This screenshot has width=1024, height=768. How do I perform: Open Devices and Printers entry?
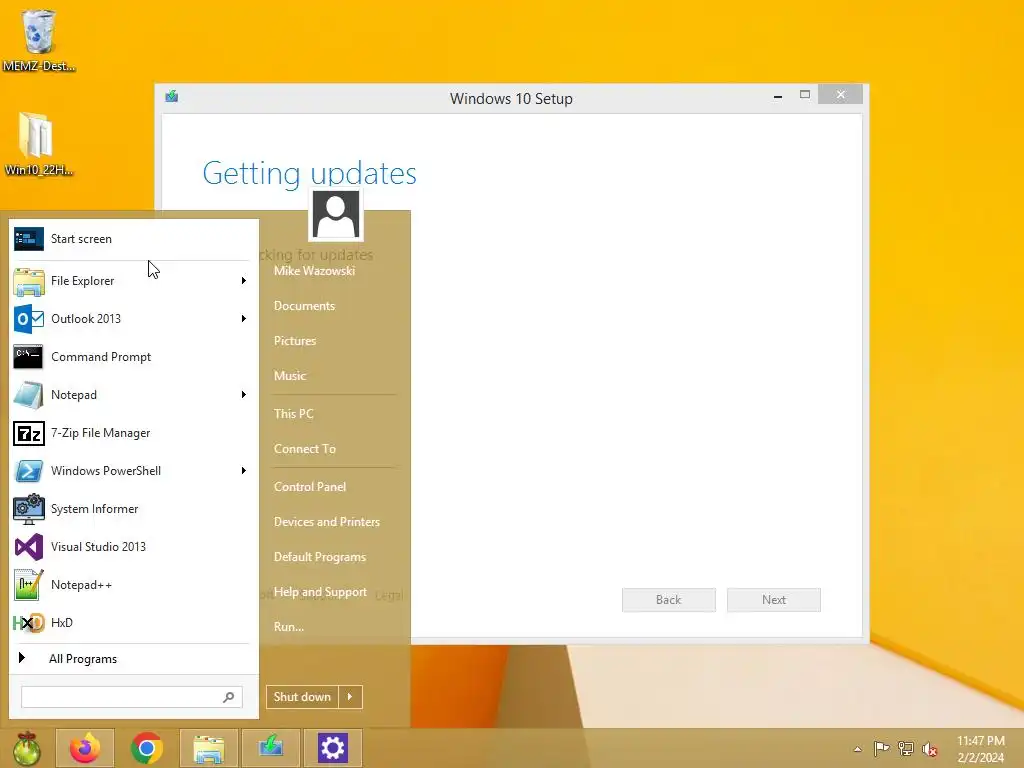click(x=327, y=522)
